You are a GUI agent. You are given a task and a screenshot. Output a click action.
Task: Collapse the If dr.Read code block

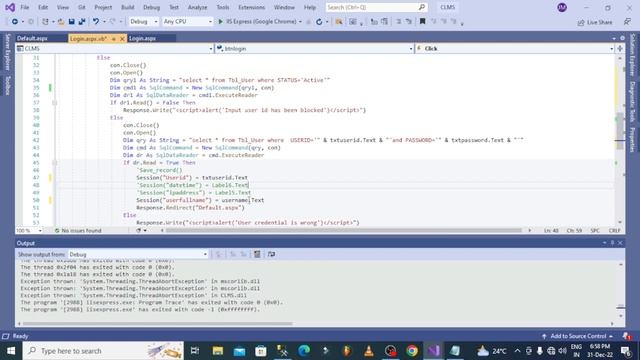(54, 162)
